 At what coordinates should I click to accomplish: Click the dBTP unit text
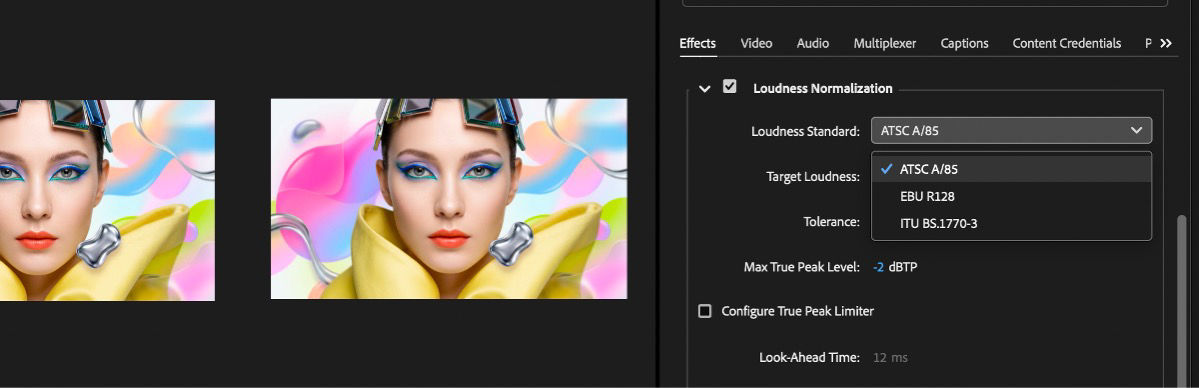pos(902,267)
